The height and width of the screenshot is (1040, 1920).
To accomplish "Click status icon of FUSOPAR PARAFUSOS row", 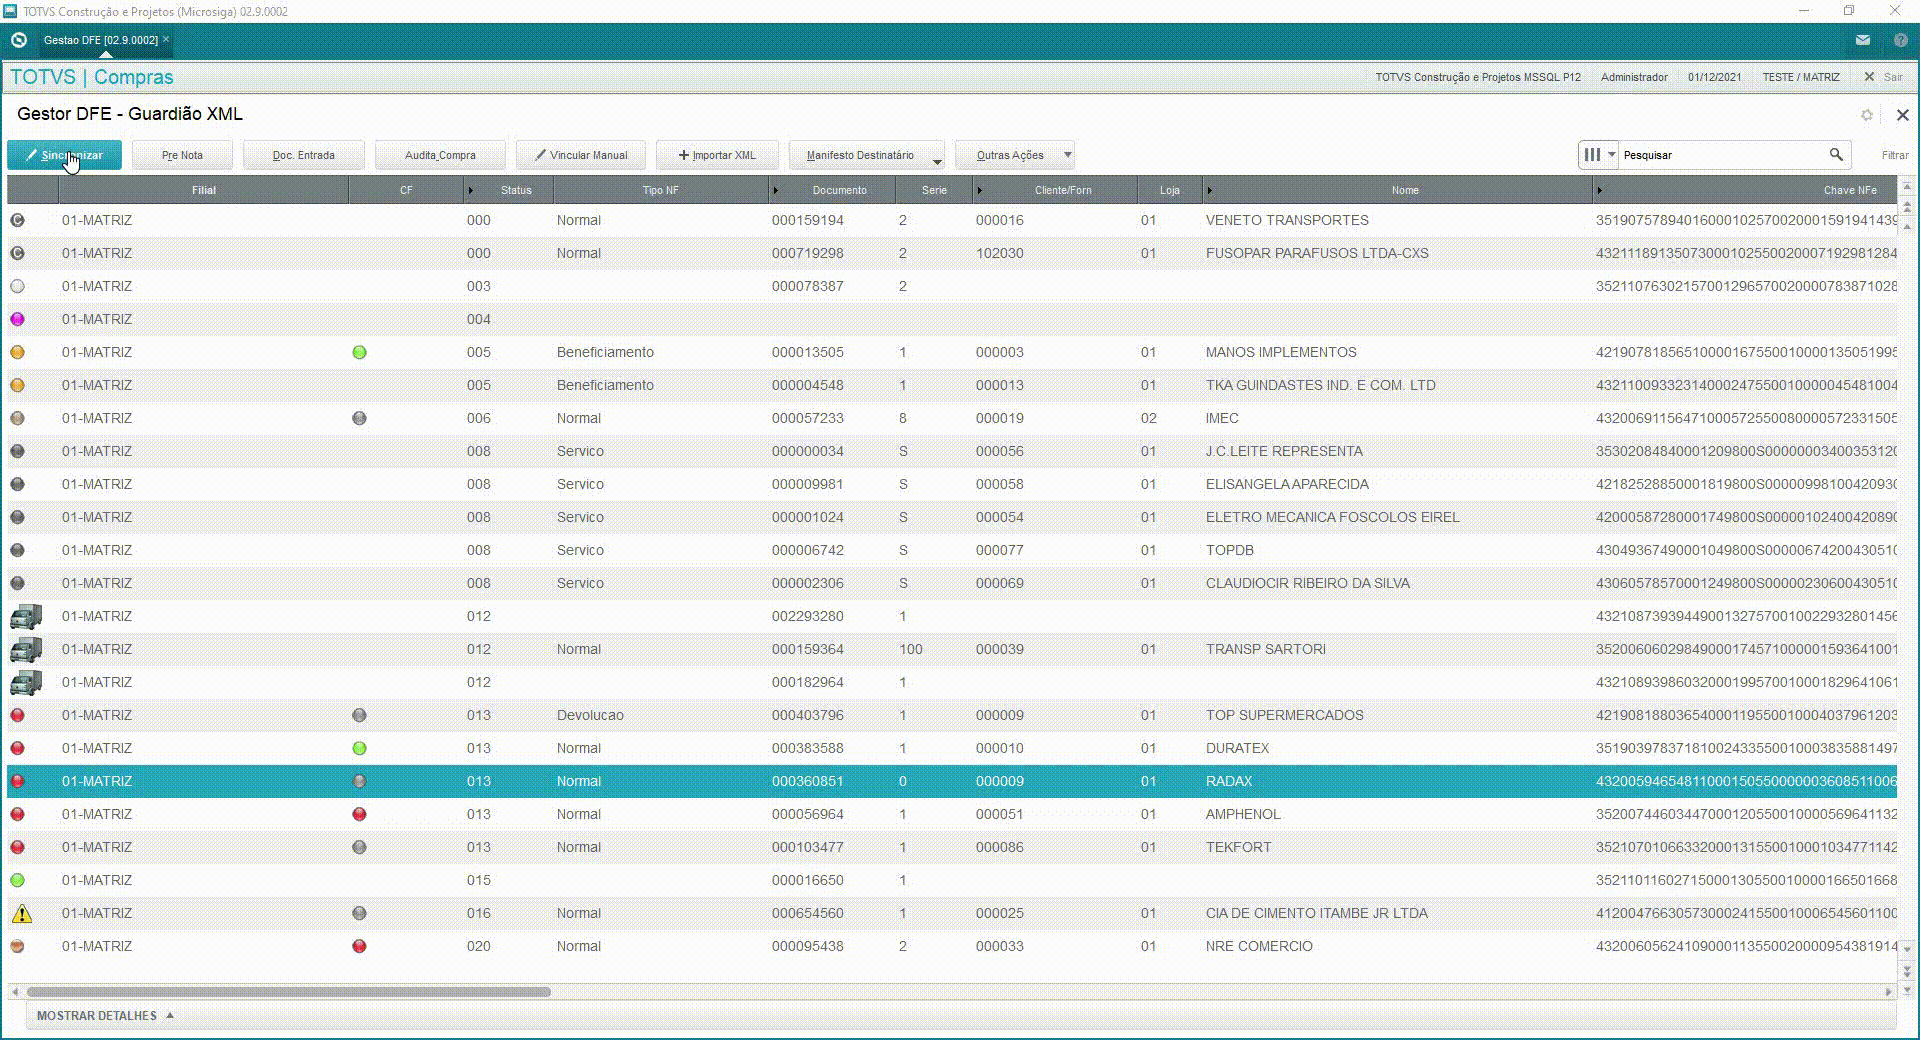I will coord(17,253).
